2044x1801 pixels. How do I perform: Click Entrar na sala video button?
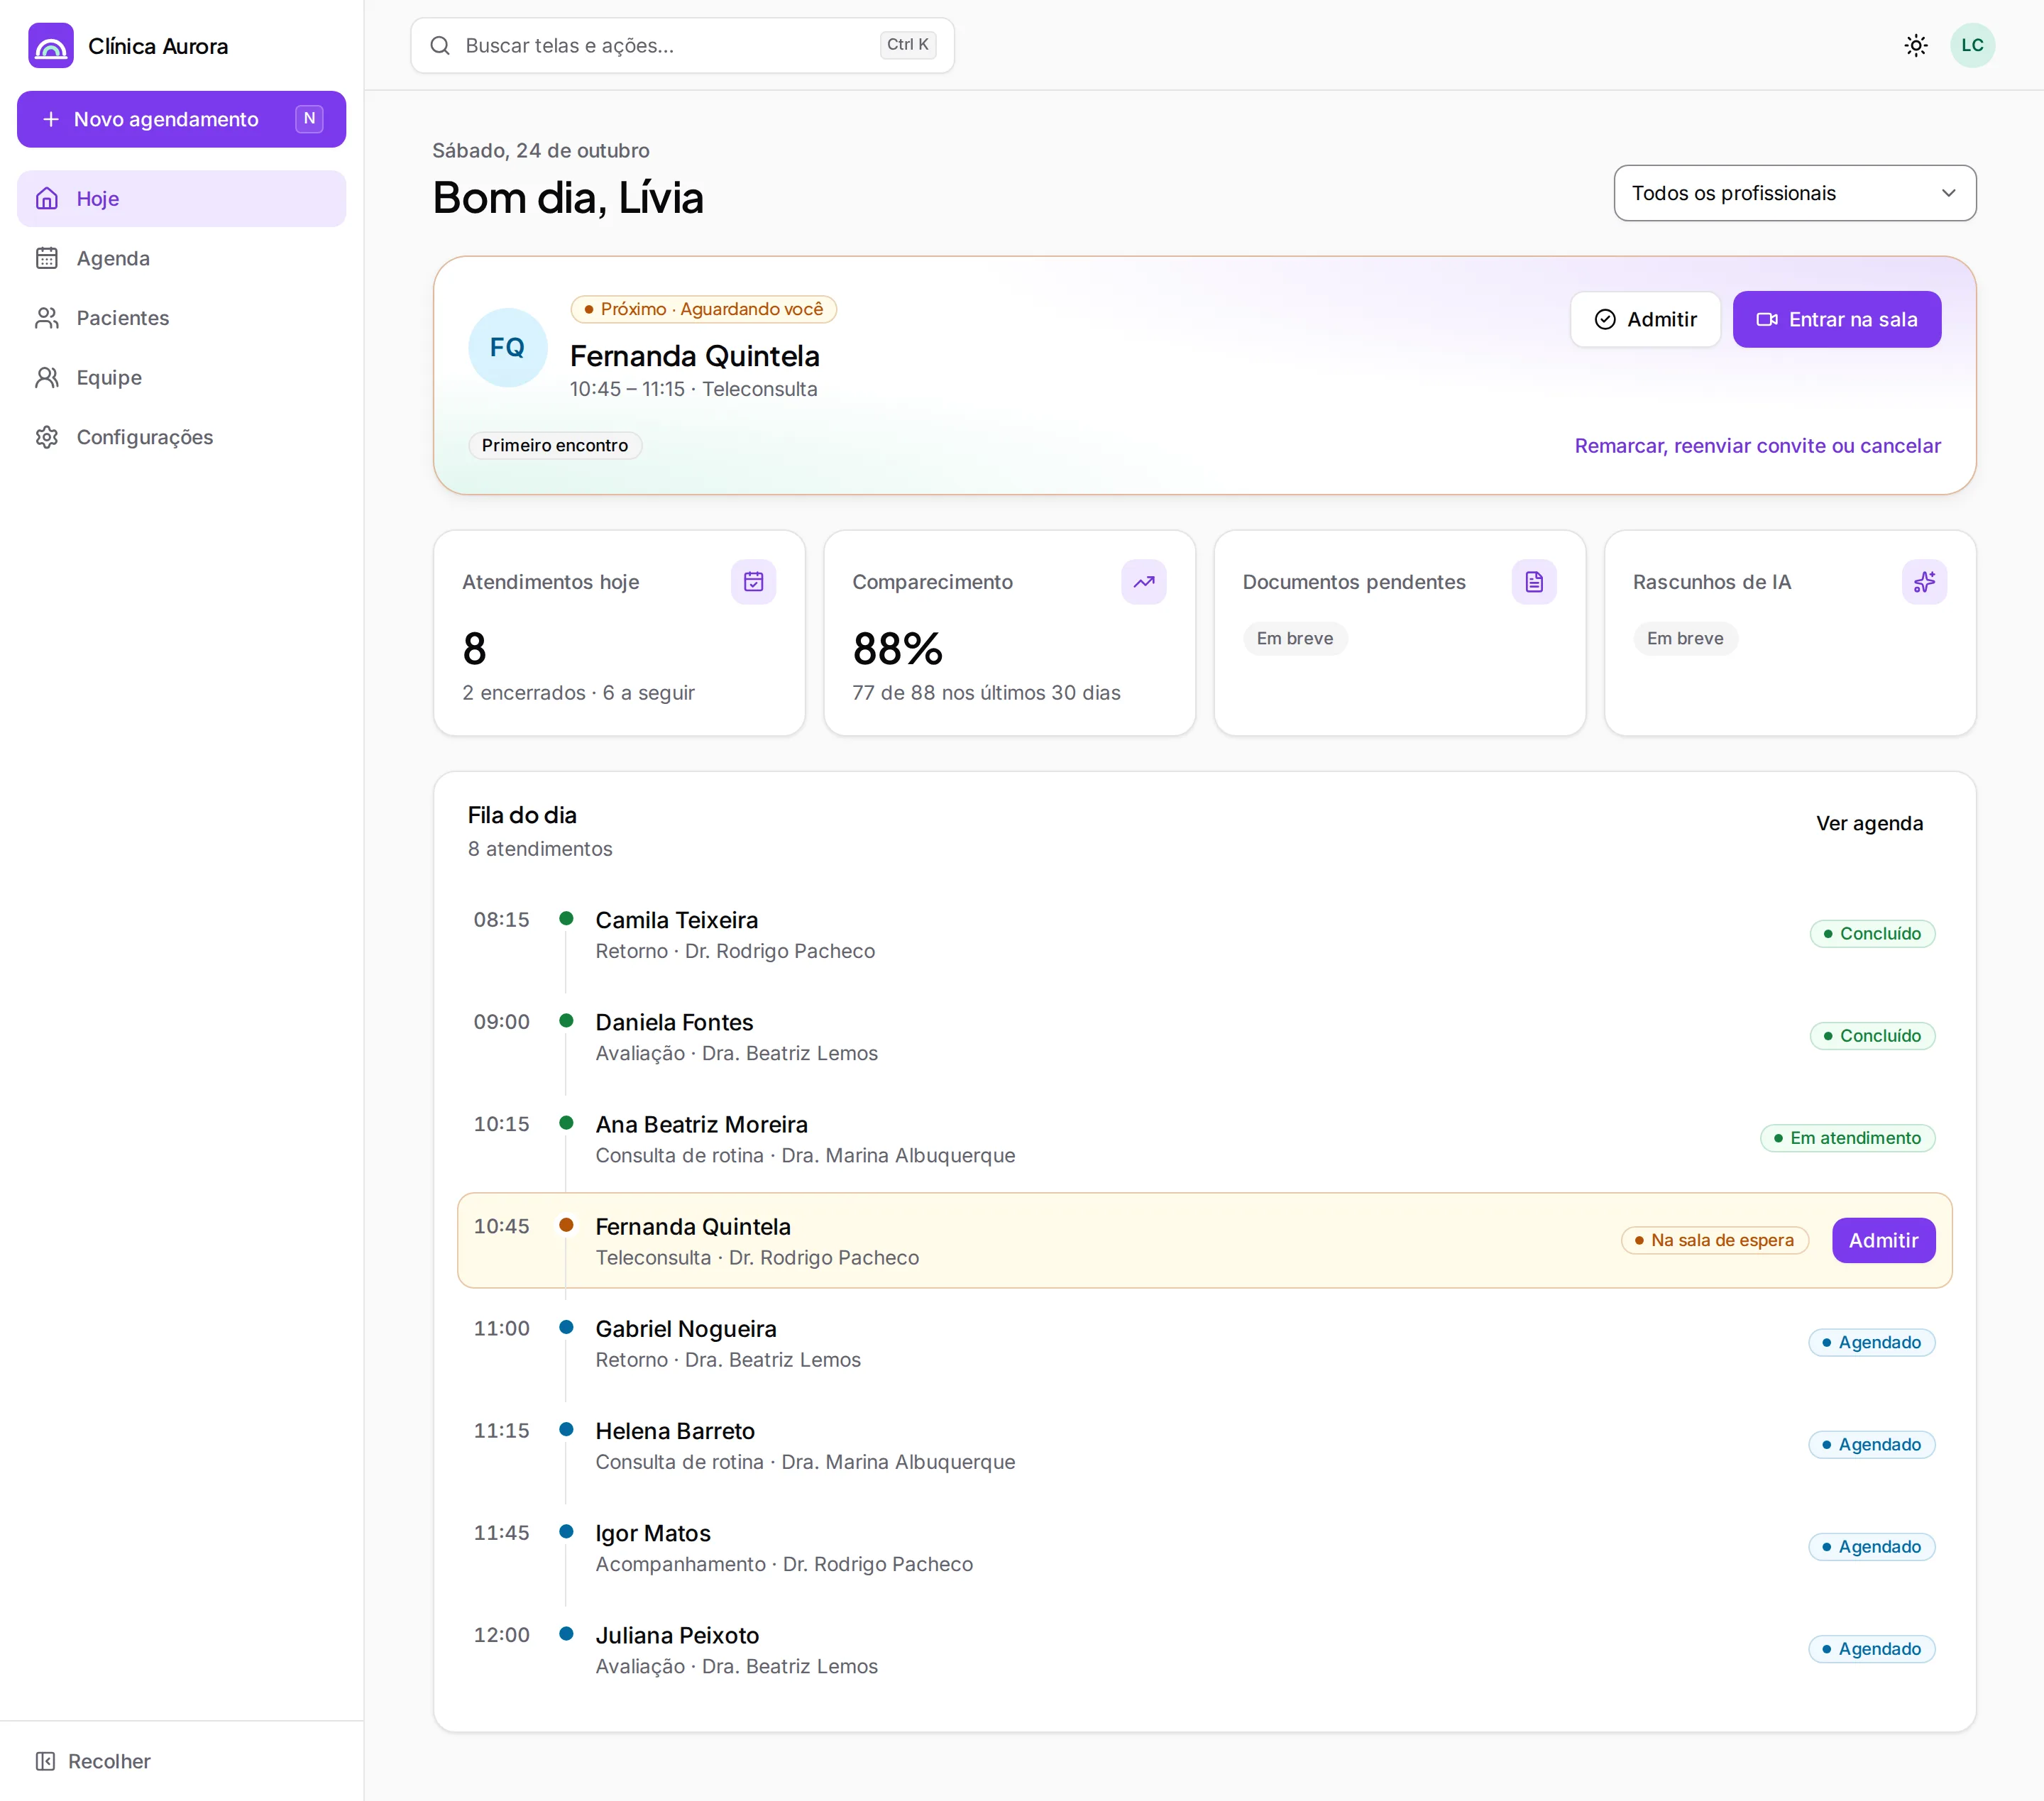[x=1836, y=319]
